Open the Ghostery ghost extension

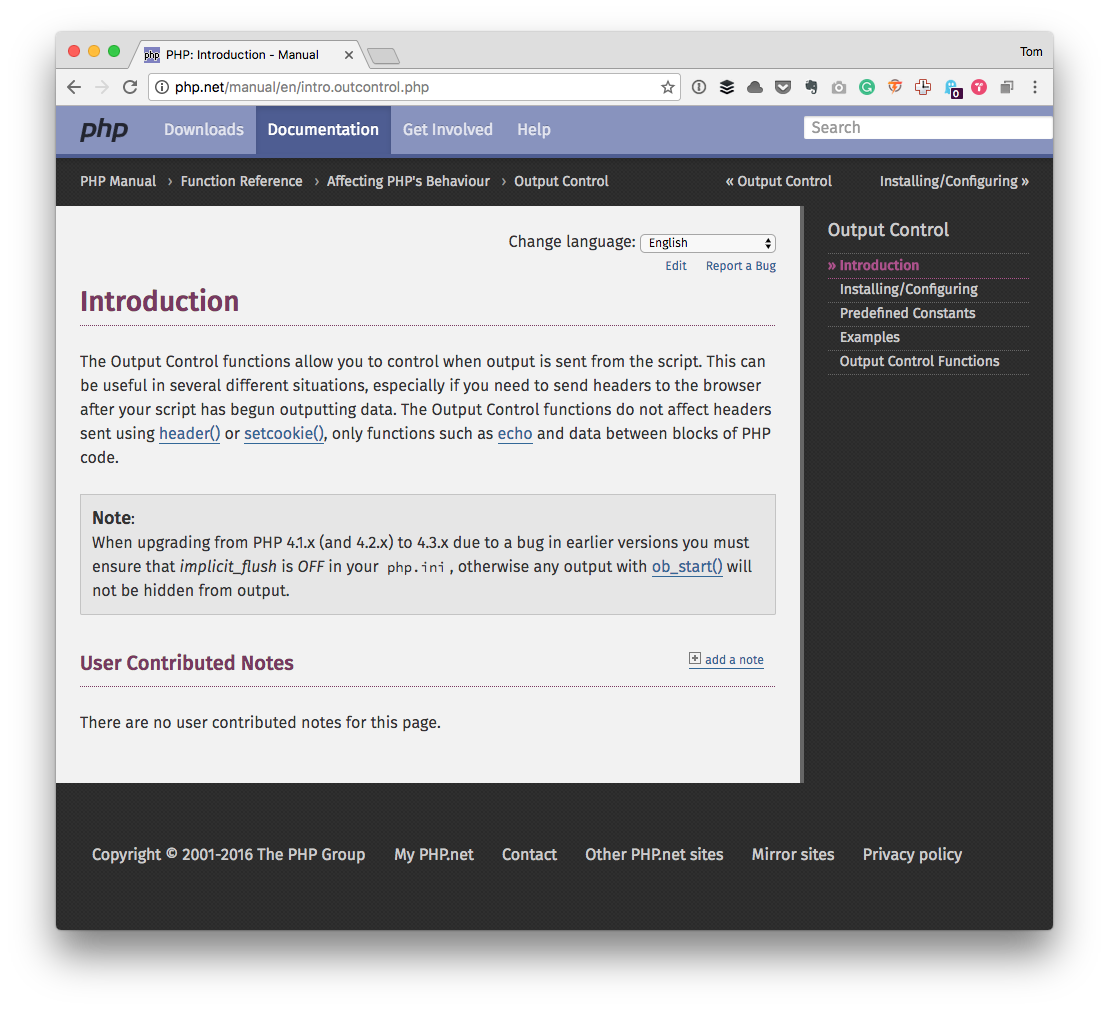(x=952, y=88)
